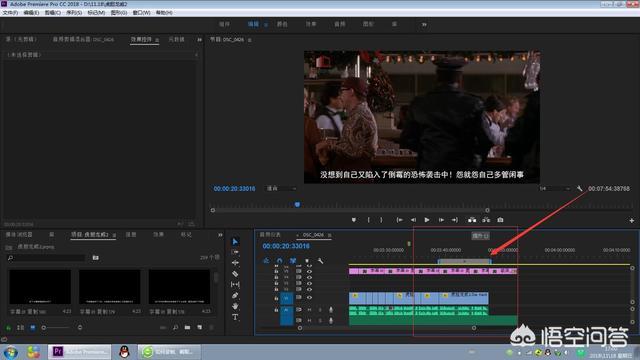Create new bin from search icon
Image resolution: width=640 pixels, height=360 pixels.
[x=96, y=258]
